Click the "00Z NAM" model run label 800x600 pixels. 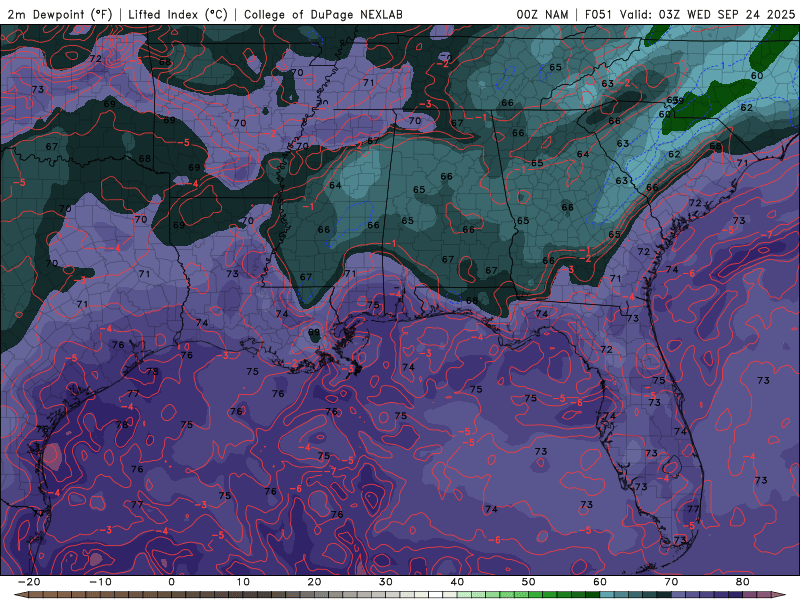542,14
